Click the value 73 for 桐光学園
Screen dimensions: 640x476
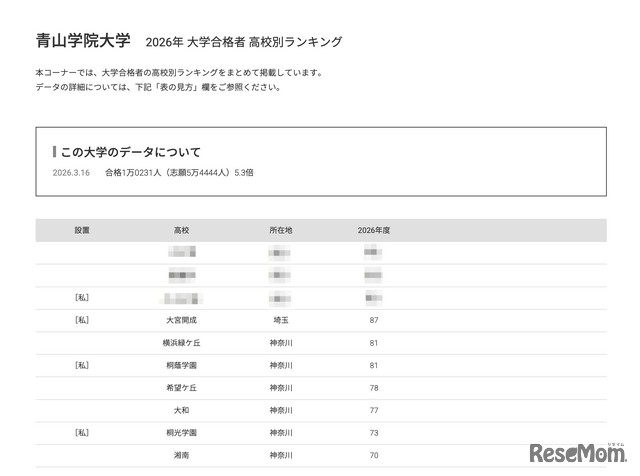point(374,433)
